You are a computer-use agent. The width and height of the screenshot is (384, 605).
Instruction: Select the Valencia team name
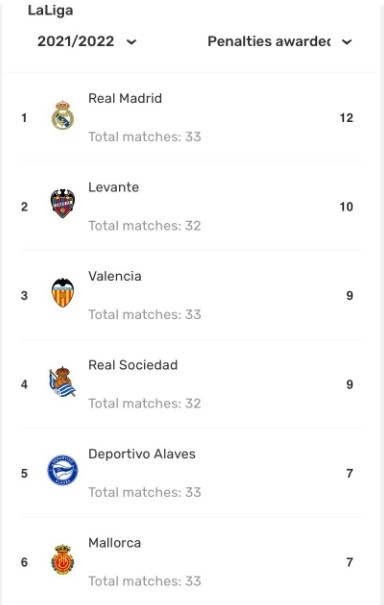(115, 276)
